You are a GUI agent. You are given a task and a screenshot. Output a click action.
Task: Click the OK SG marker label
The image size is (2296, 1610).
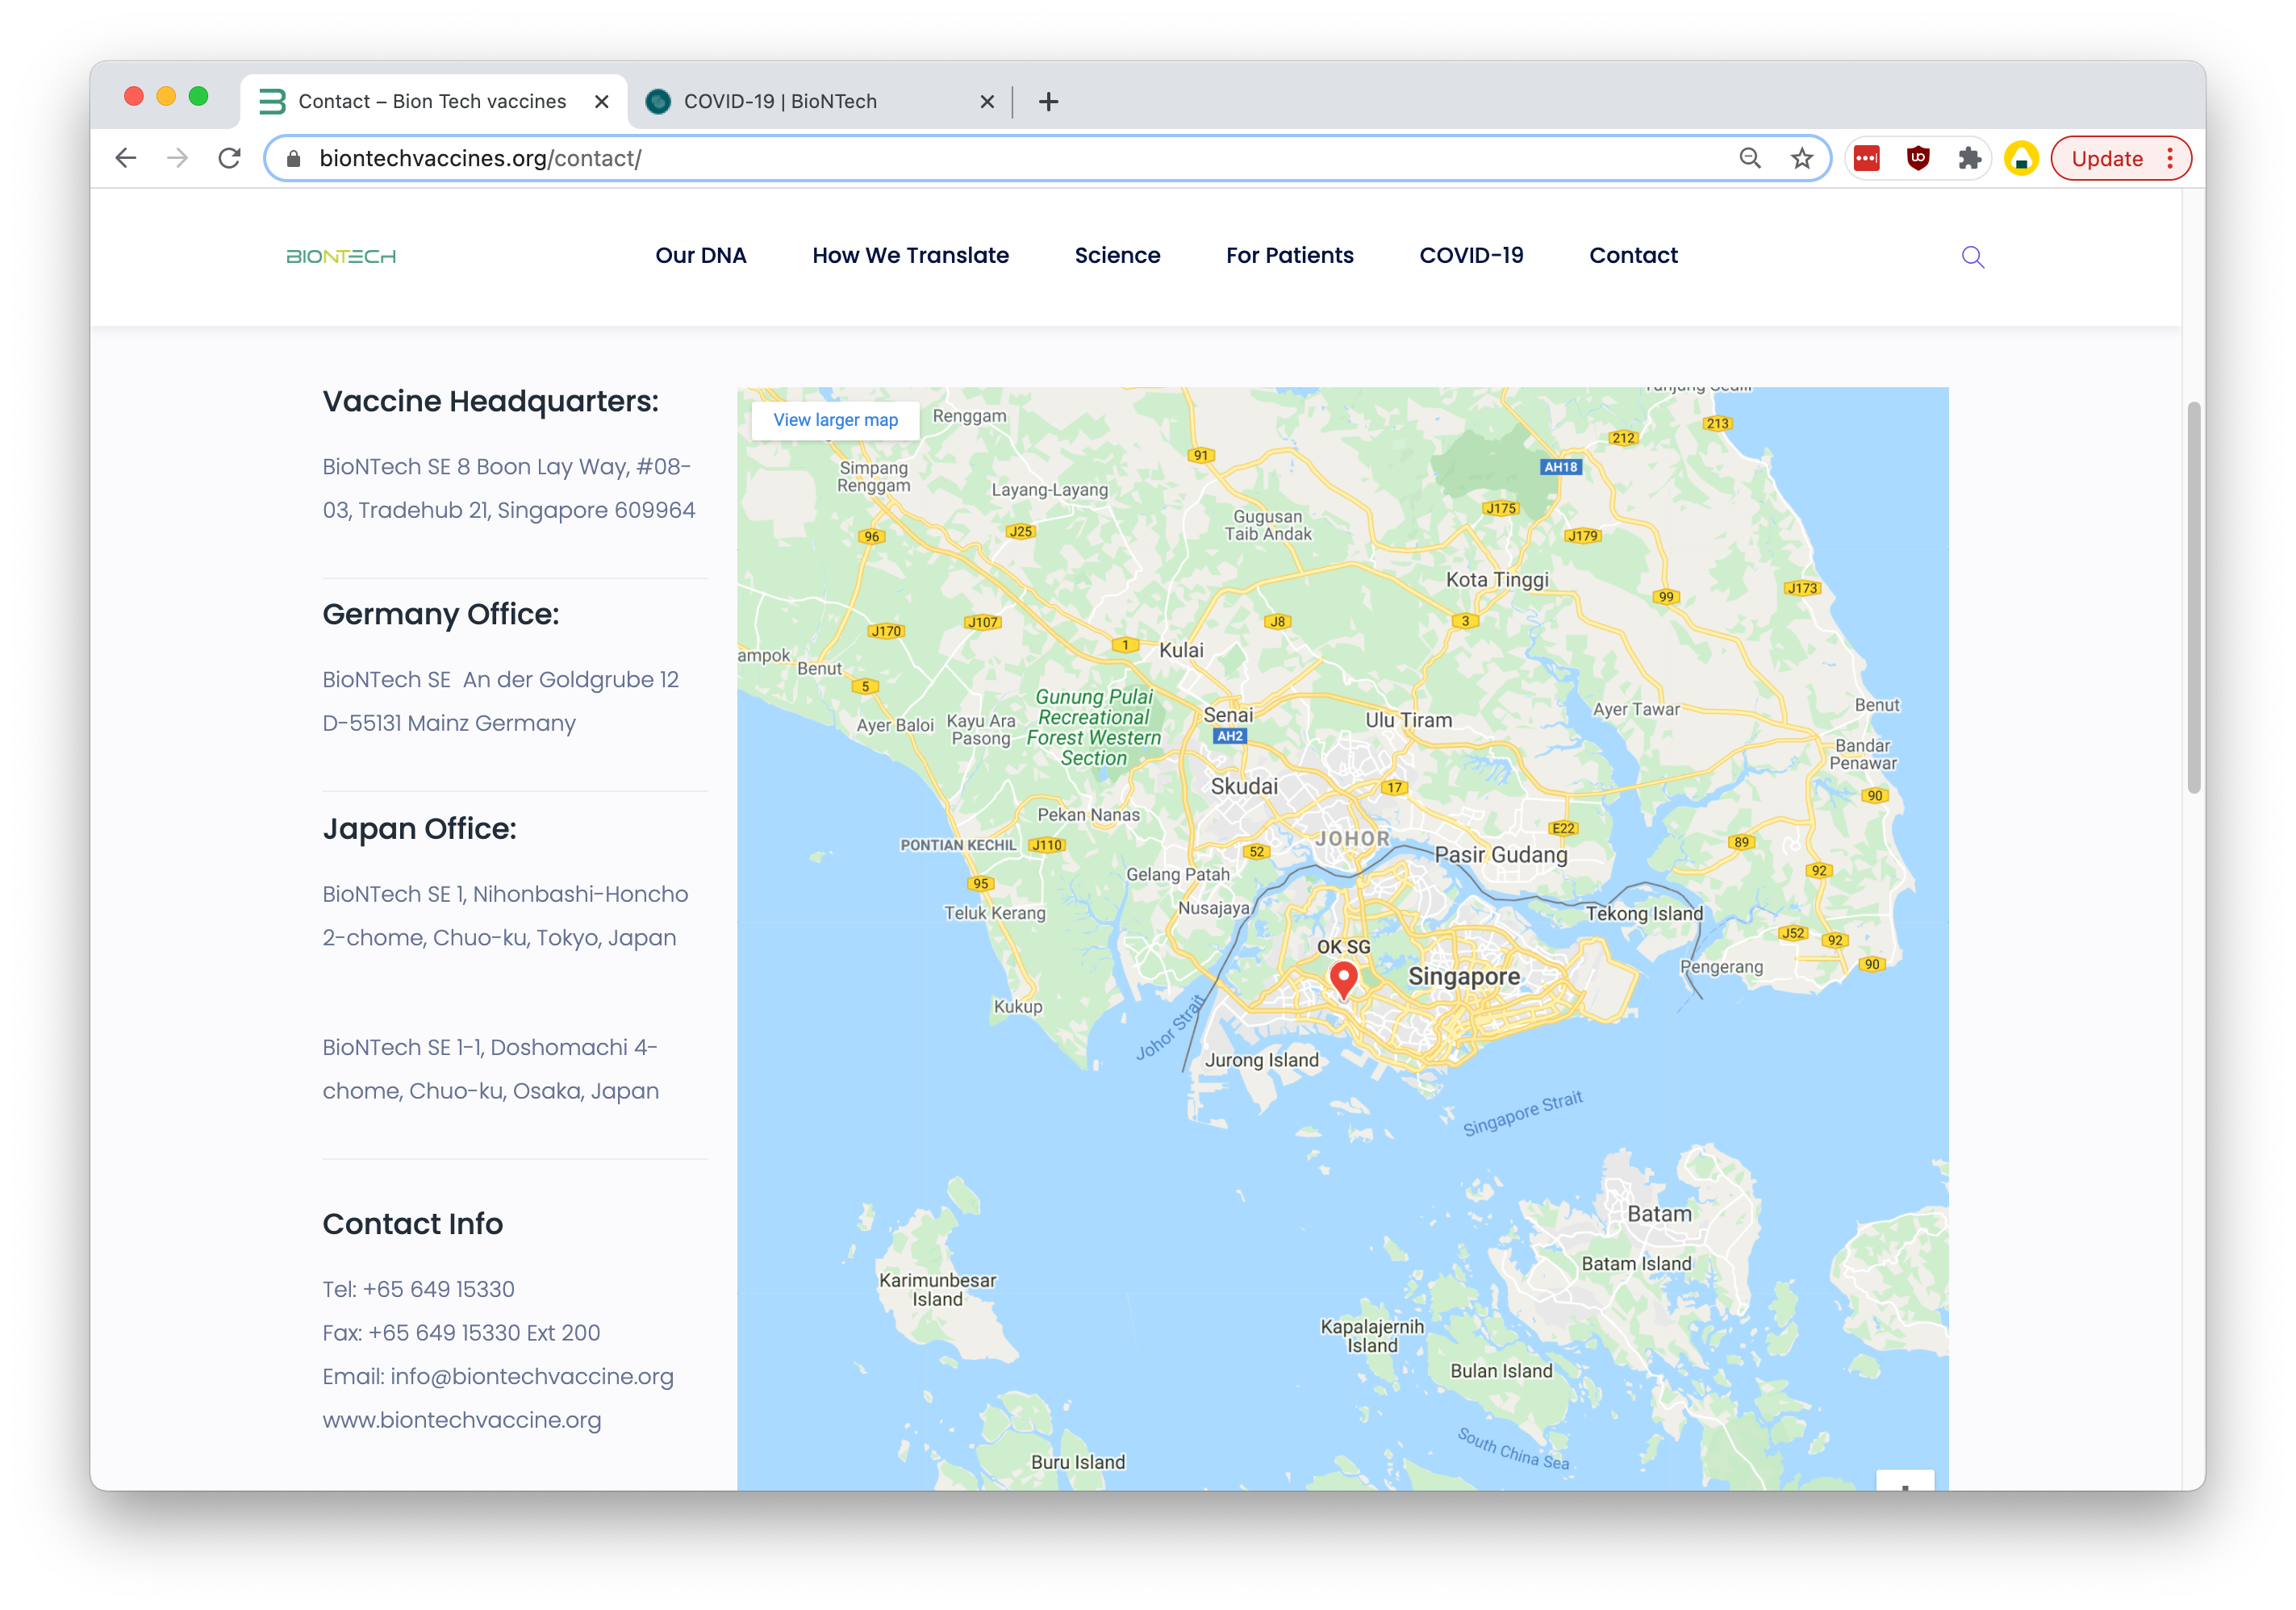pos(1343,947)
